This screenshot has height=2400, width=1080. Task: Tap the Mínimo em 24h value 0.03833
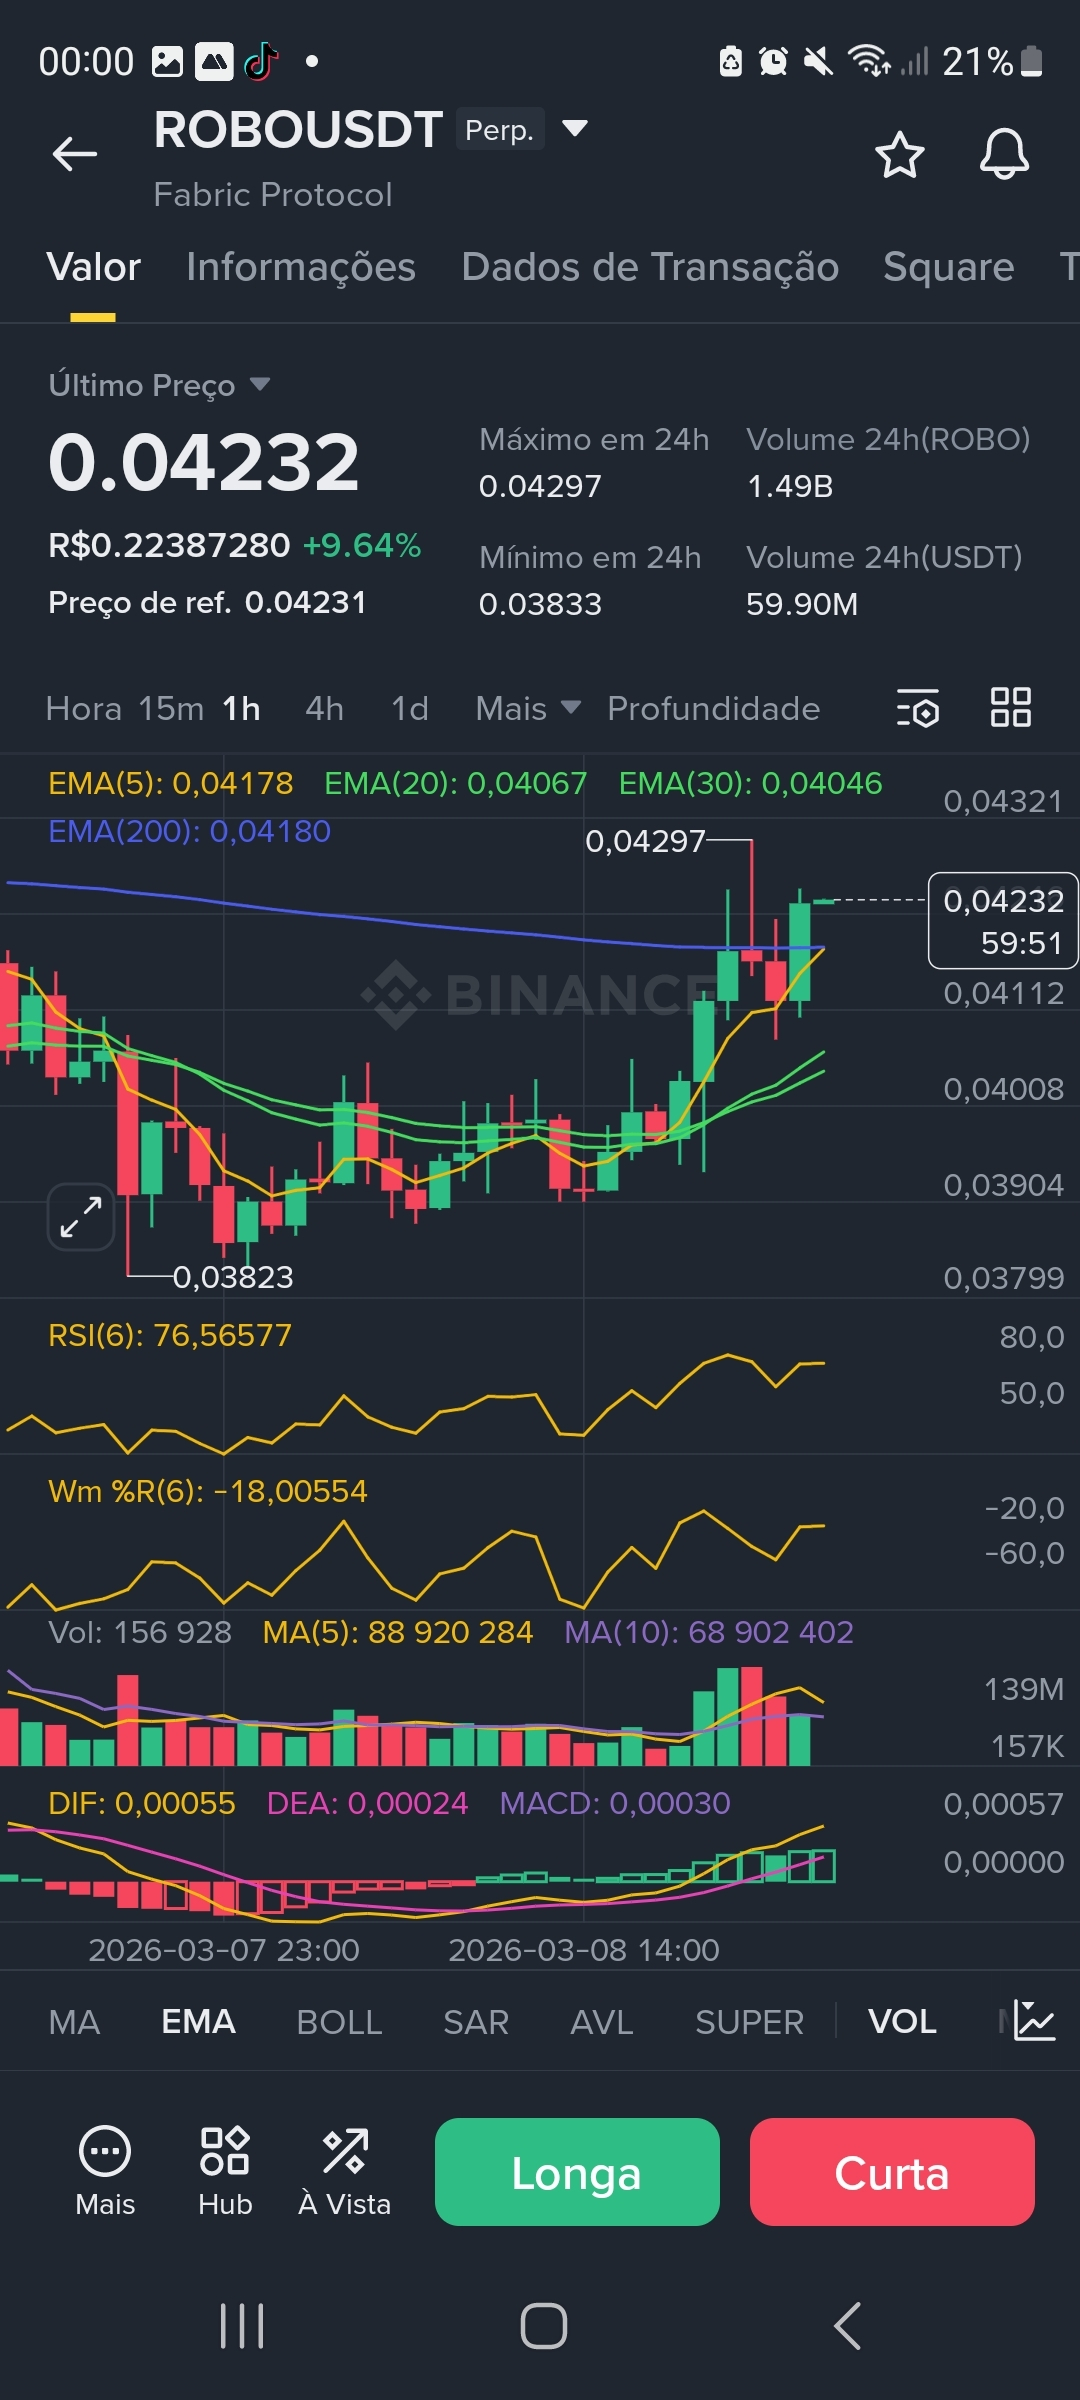point(540,604)
